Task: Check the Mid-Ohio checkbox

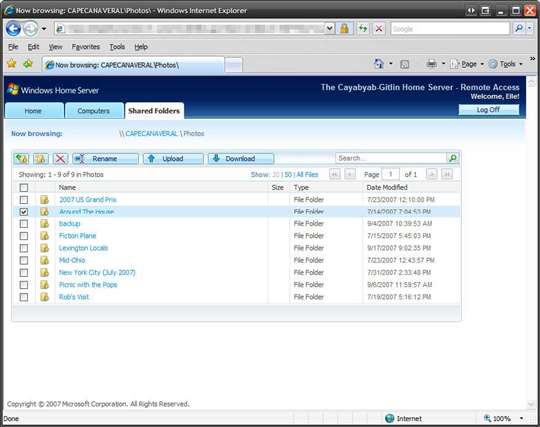Action: (24, 260)
